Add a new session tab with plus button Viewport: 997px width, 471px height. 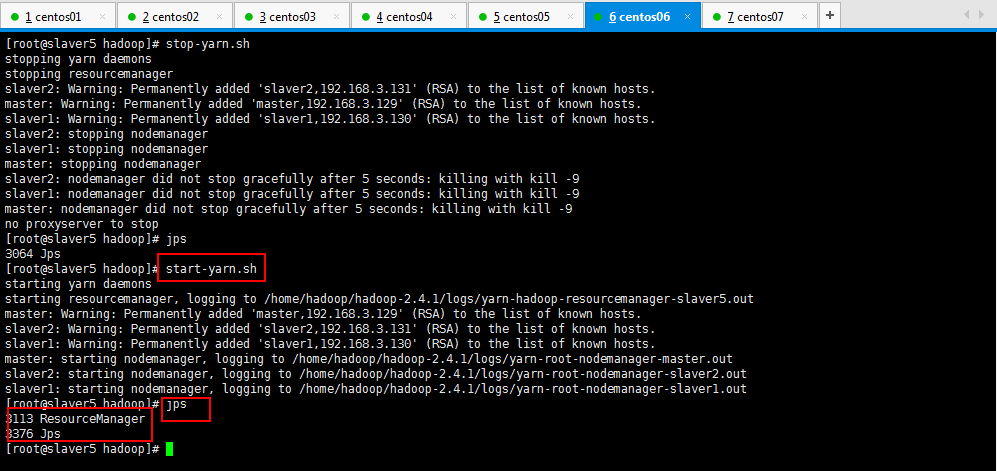[830, 15]
